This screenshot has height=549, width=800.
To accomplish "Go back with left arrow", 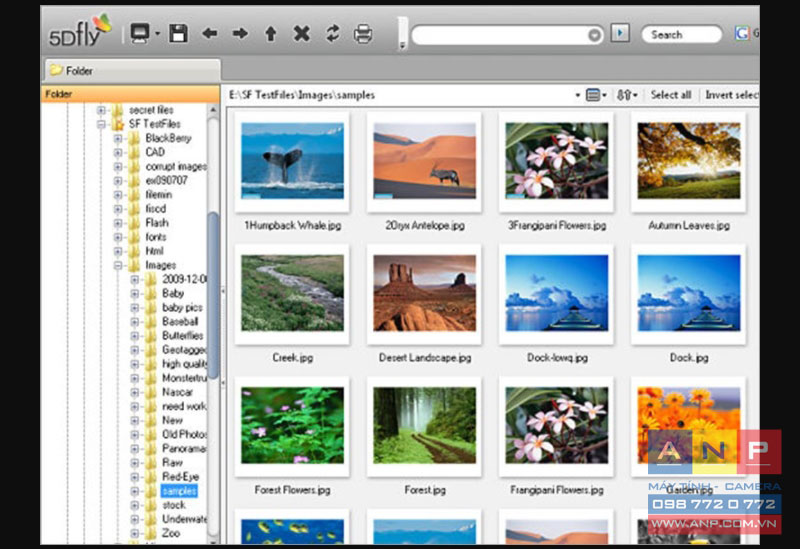I will [209, 34].
